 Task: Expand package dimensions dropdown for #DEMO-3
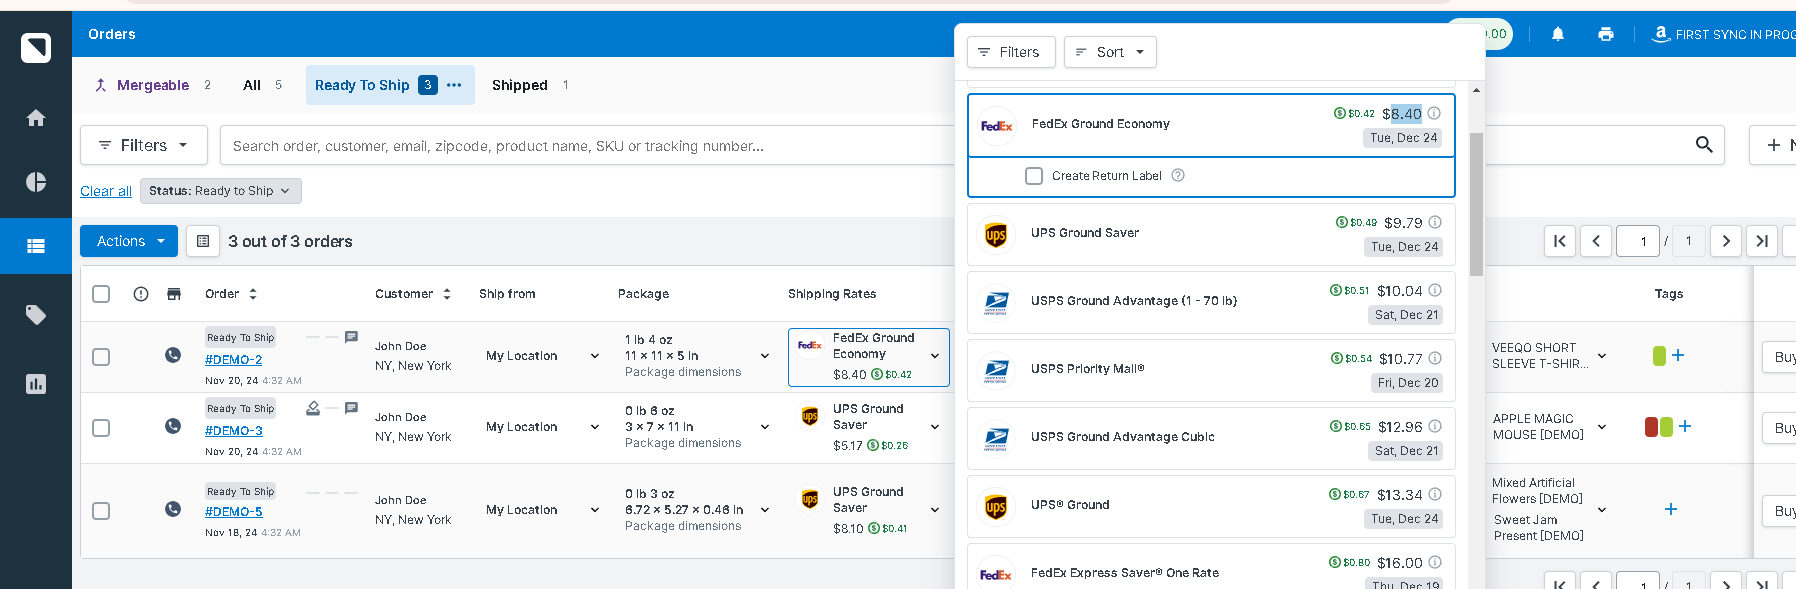pyautogui.click(x=765, y=427)
